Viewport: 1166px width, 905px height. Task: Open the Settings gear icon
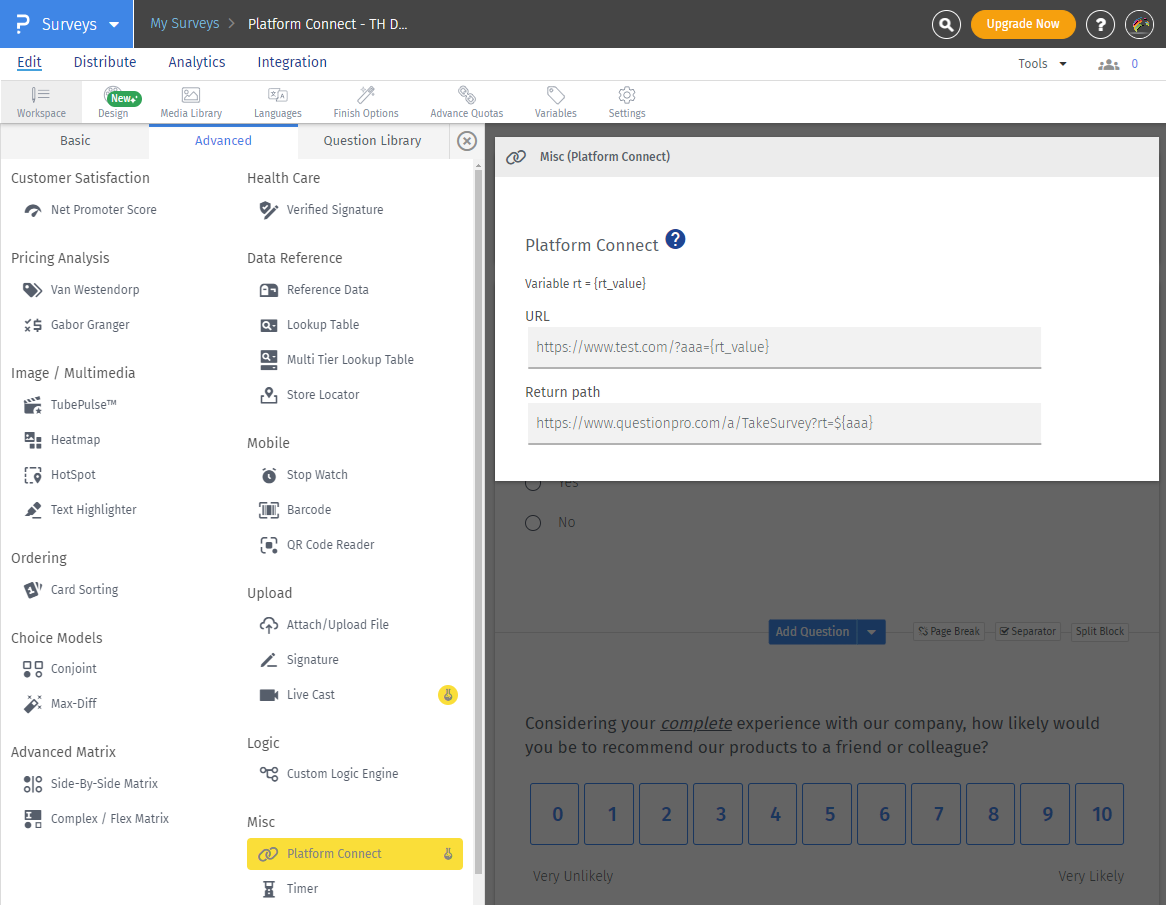[627, 102]
